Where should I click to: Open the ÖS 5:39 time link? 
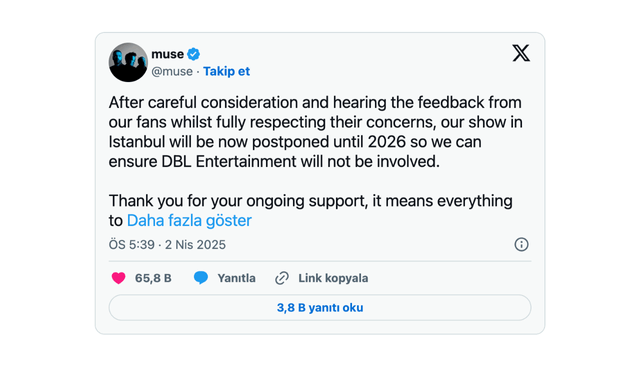(x=132, y=244)
